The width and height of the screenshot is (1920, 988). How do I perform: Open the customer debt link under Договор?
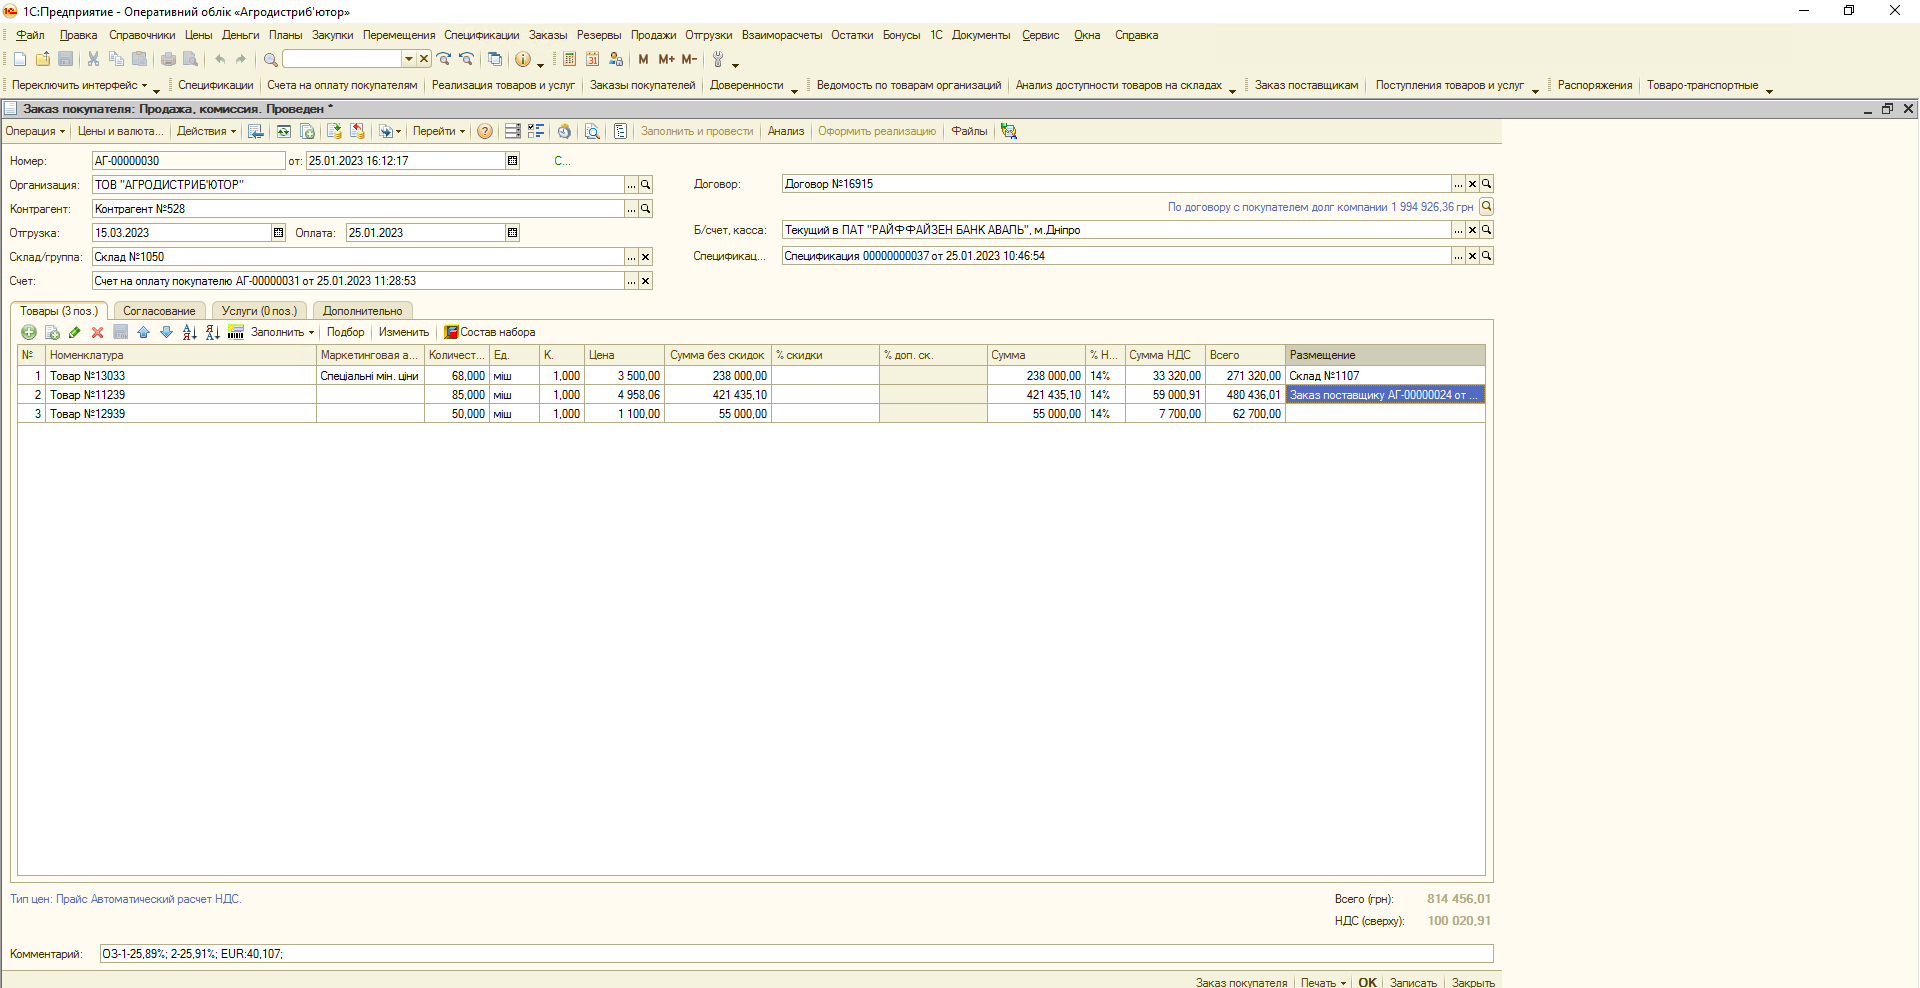(x=1319, y=207)
